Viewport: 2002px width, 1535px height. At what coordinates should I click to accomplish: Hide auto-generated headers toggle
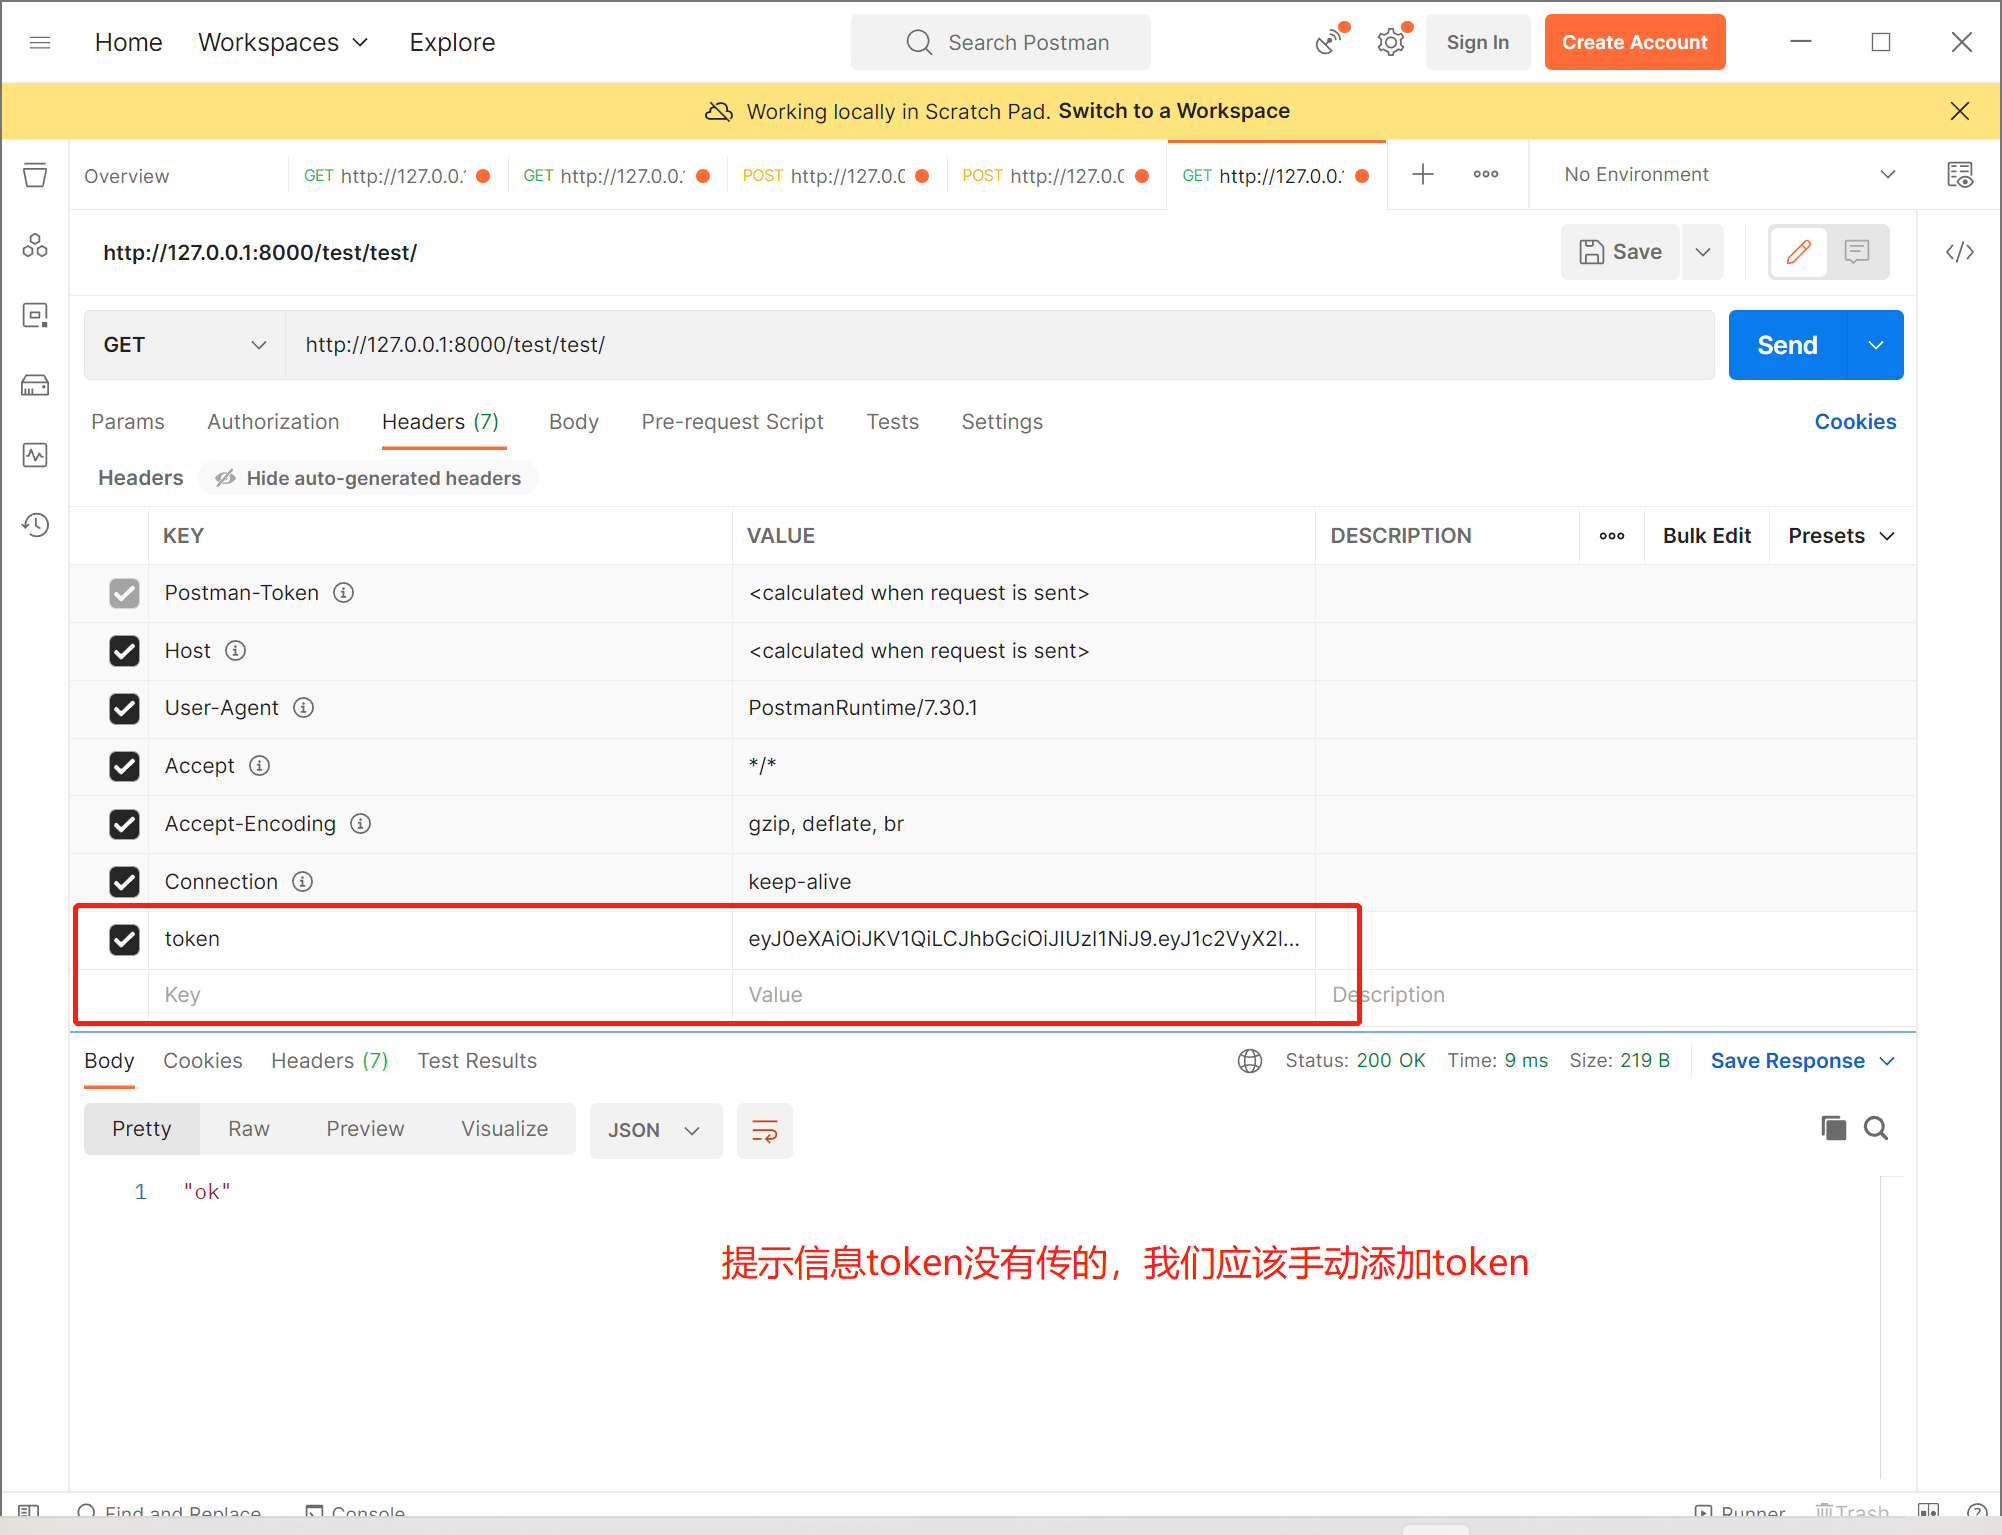pyautogui.click(x=368, y=478)
